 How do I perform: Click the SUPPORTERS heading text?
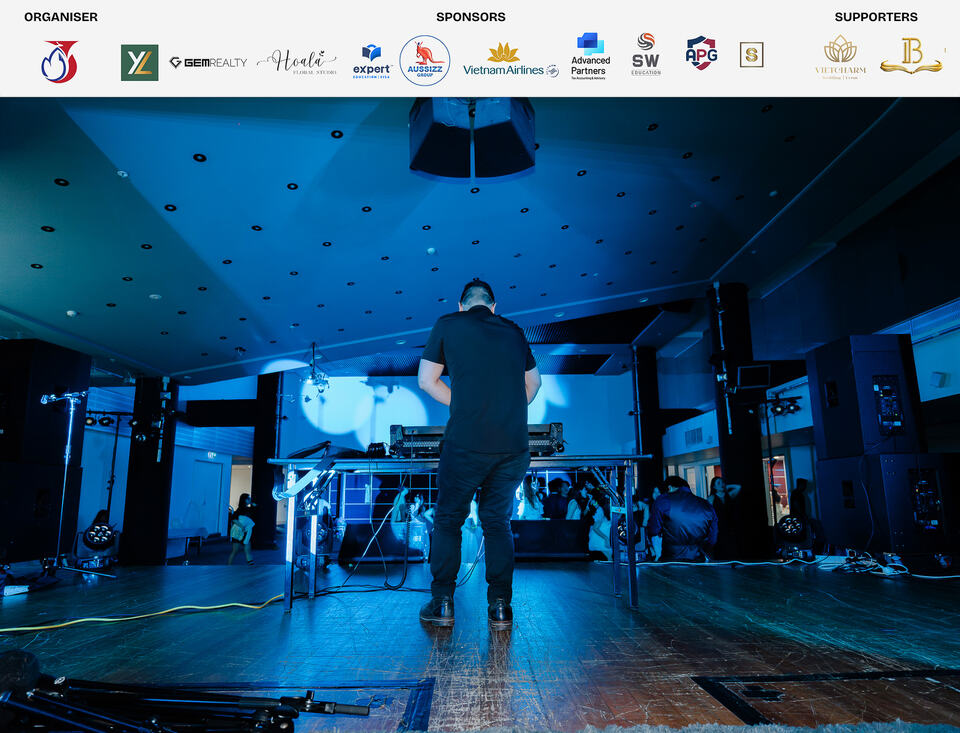tap(876, 17)
